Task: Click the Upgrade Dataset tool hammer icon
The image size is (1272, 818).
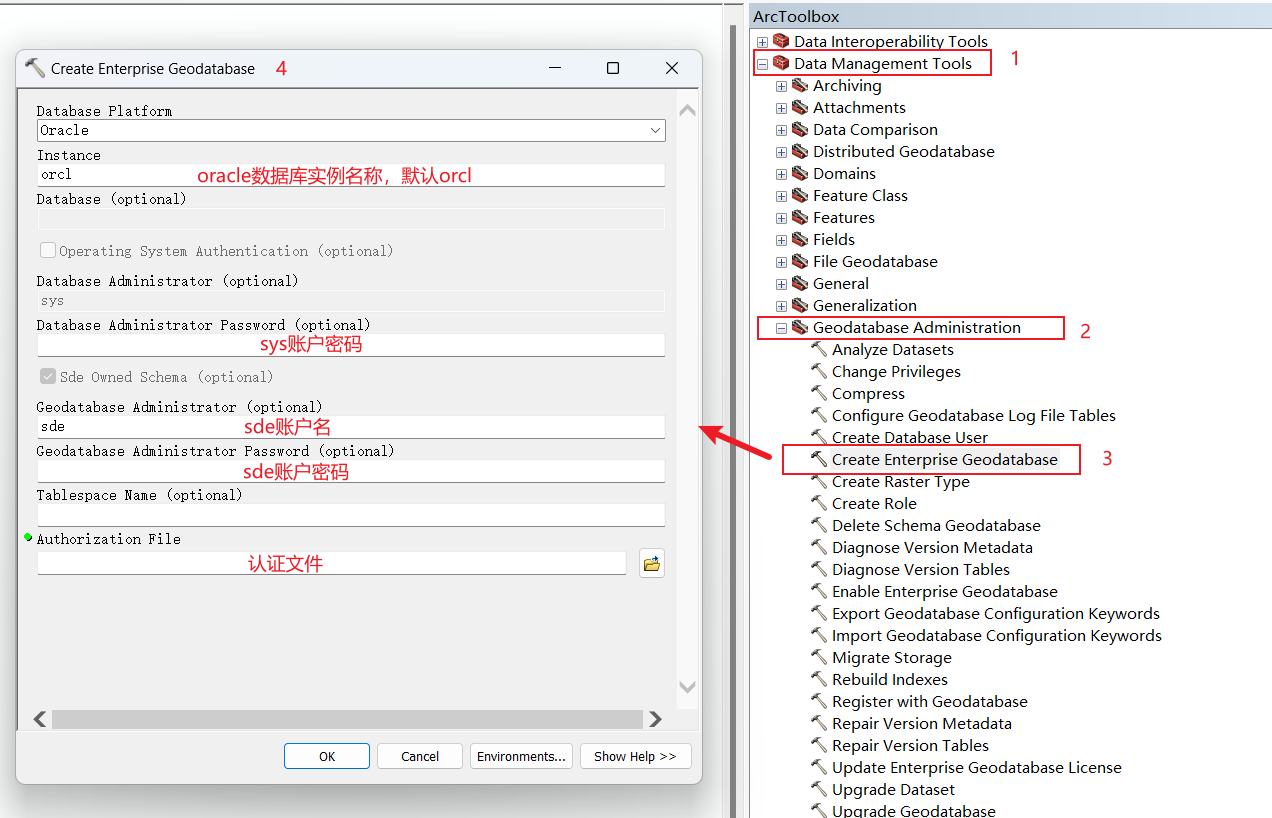Action: (x=819, y=789)
